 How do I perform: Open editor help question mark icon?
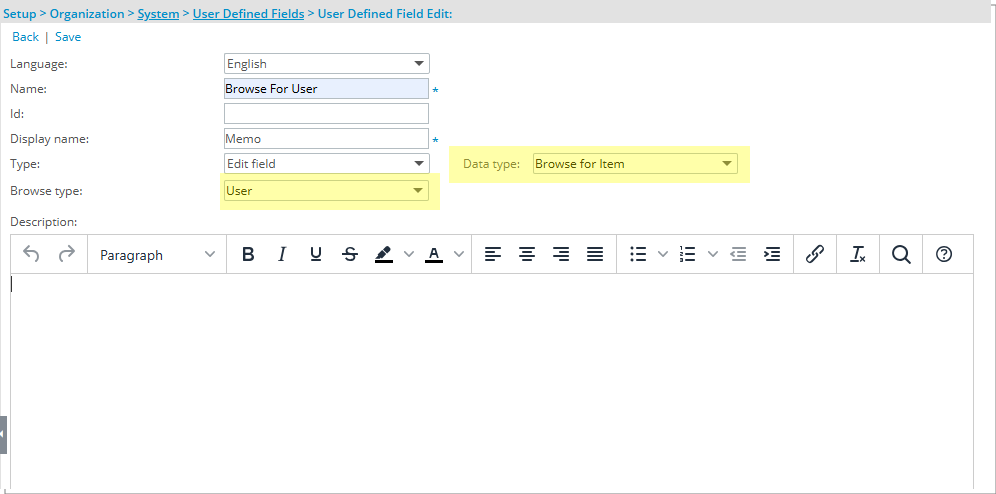[x=943, y=255]
